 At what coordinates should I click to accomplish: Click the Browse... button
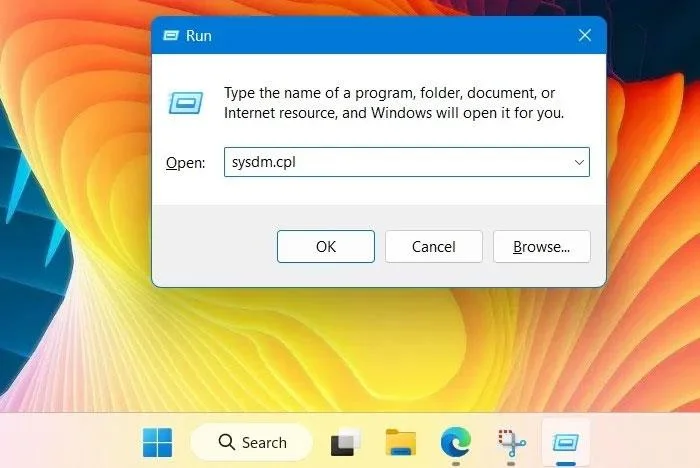tap(542, 247)
